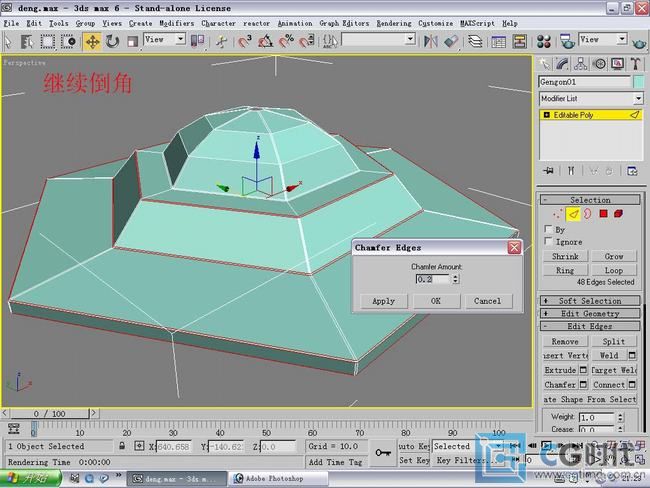Collapse the Selection rollout
The height and width of the screenshot is (488, 650).
[590, 200]
